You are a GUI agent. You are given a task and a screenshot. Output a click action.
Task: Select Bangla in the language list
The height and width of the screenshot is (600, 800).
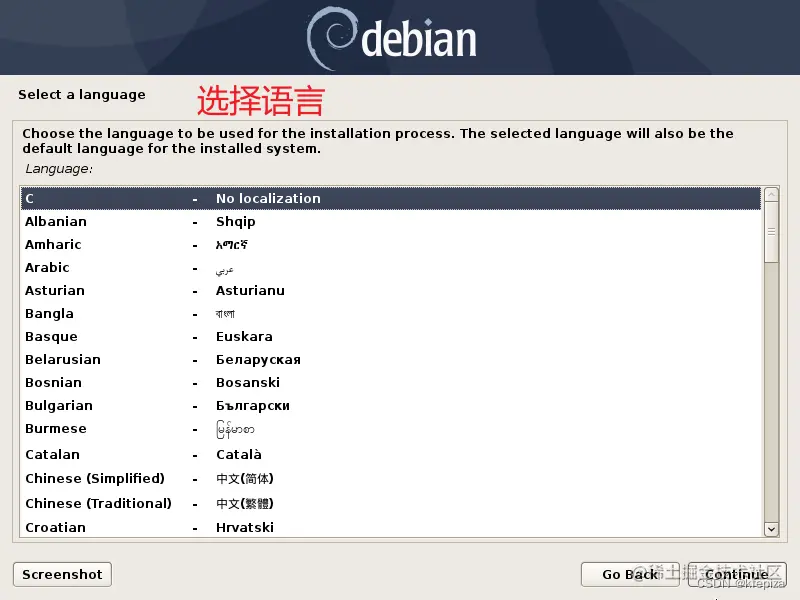[391, 313]
